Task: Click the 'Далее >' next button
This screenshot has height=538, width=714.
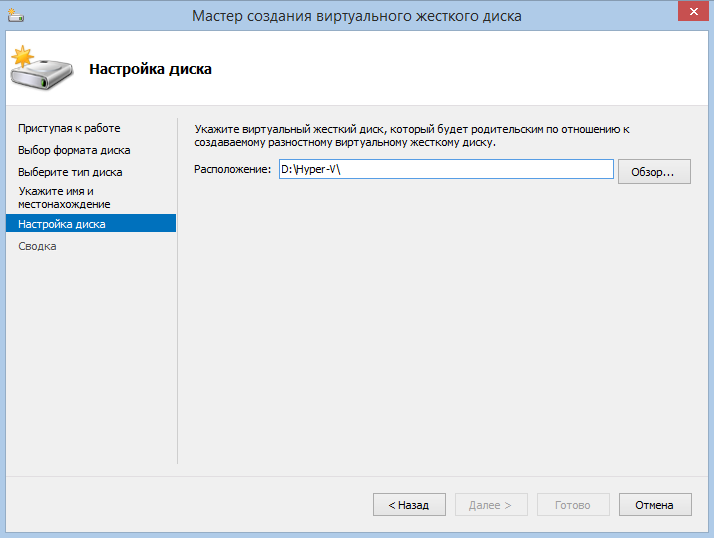Action: click(490, 505)
